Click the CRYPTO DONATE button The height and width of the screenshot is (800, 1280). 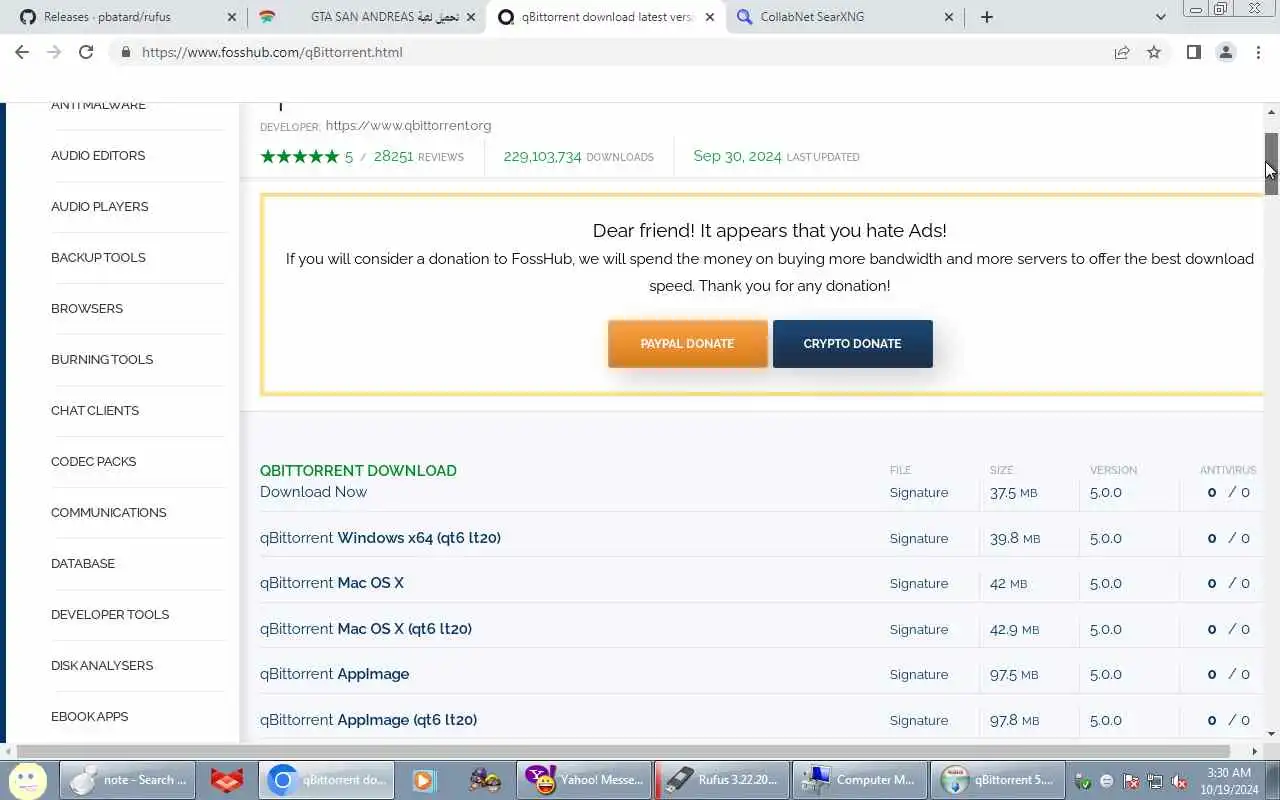click(x=852, y=344)
